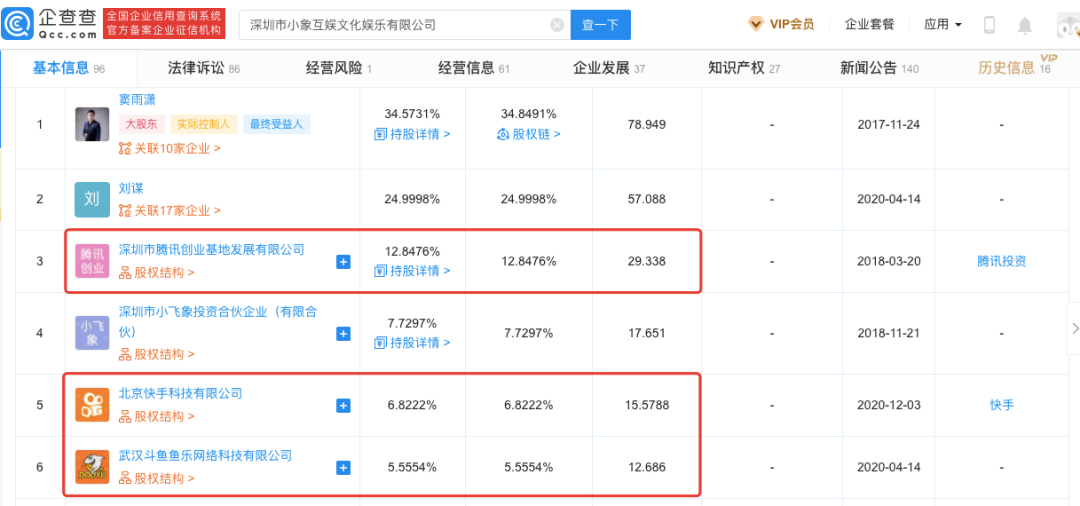The image size is (1080, 506).
Task: Click the 腾讯创业 company logo
Action: click(x=92, y=261)
